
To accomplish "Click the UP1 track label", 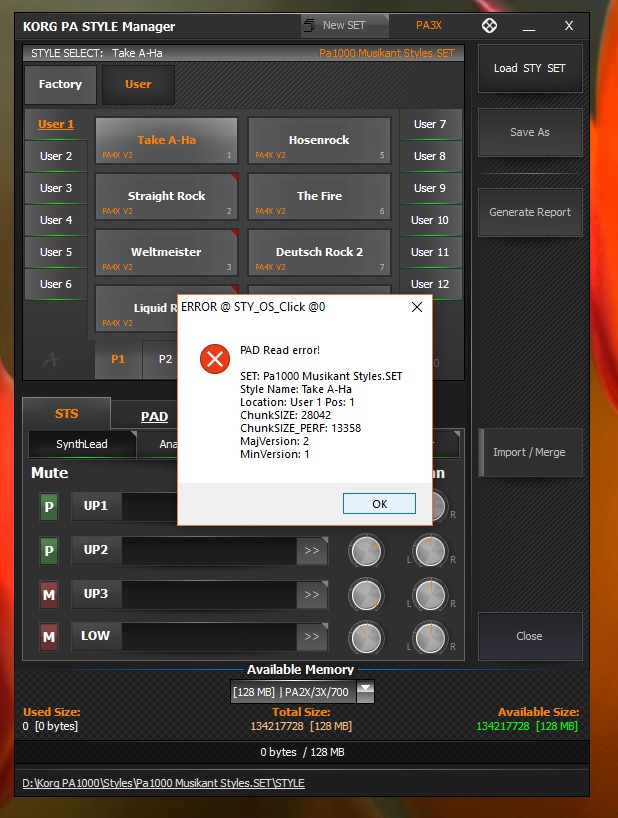I will tap(96, 506).
